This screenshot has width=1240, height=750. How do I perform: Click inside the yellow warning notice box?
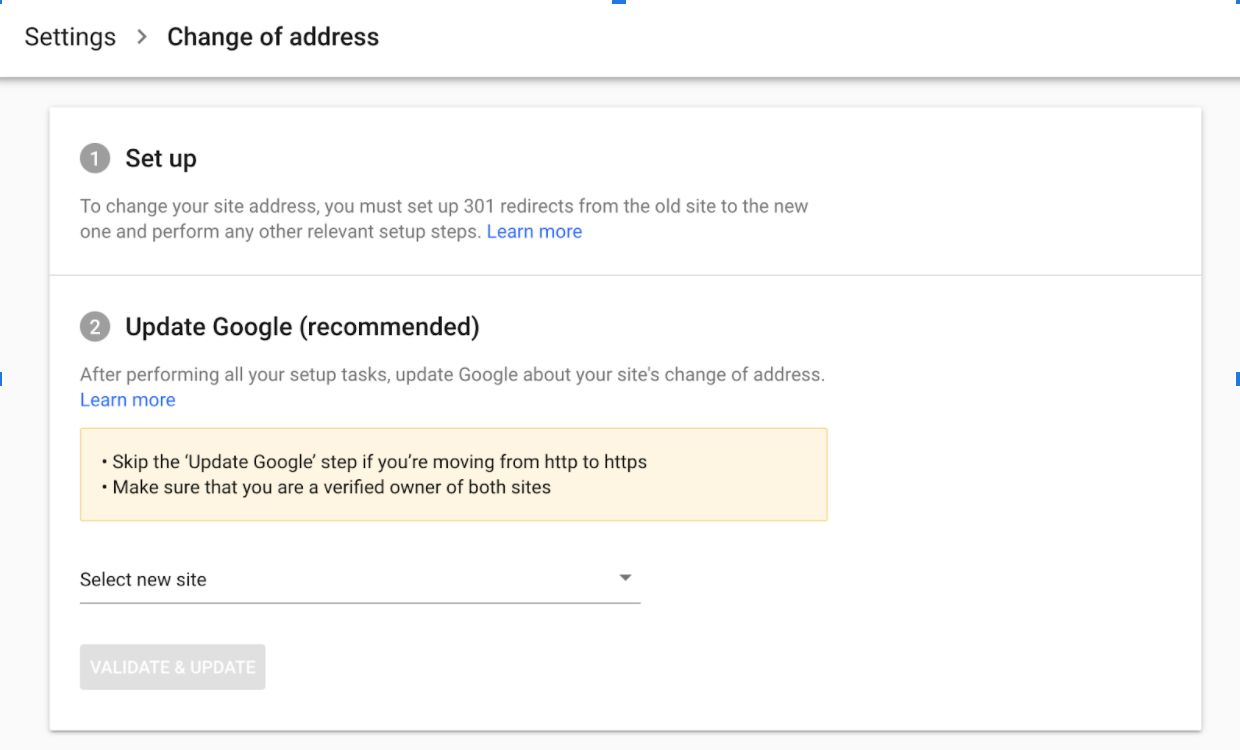pyautogui.click(x=453, y=473)
